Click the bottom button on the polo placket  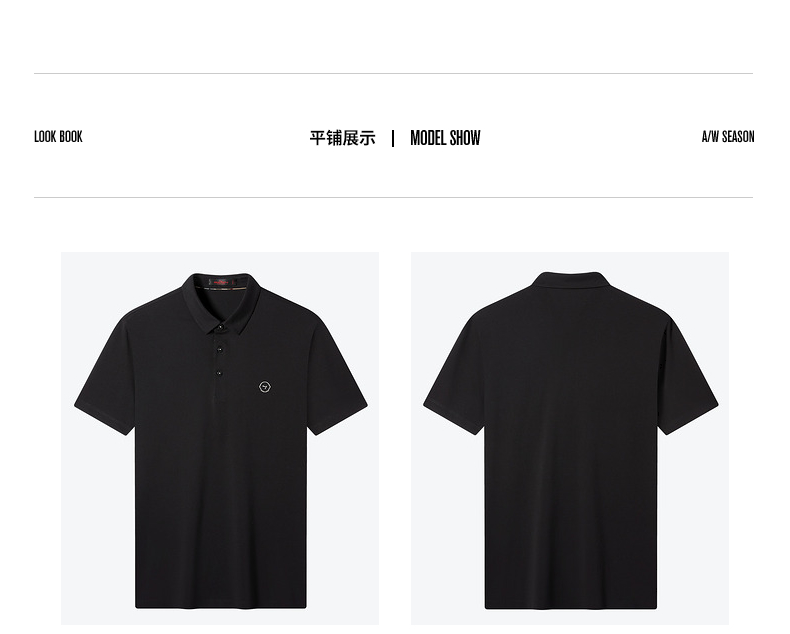(219, 373)
